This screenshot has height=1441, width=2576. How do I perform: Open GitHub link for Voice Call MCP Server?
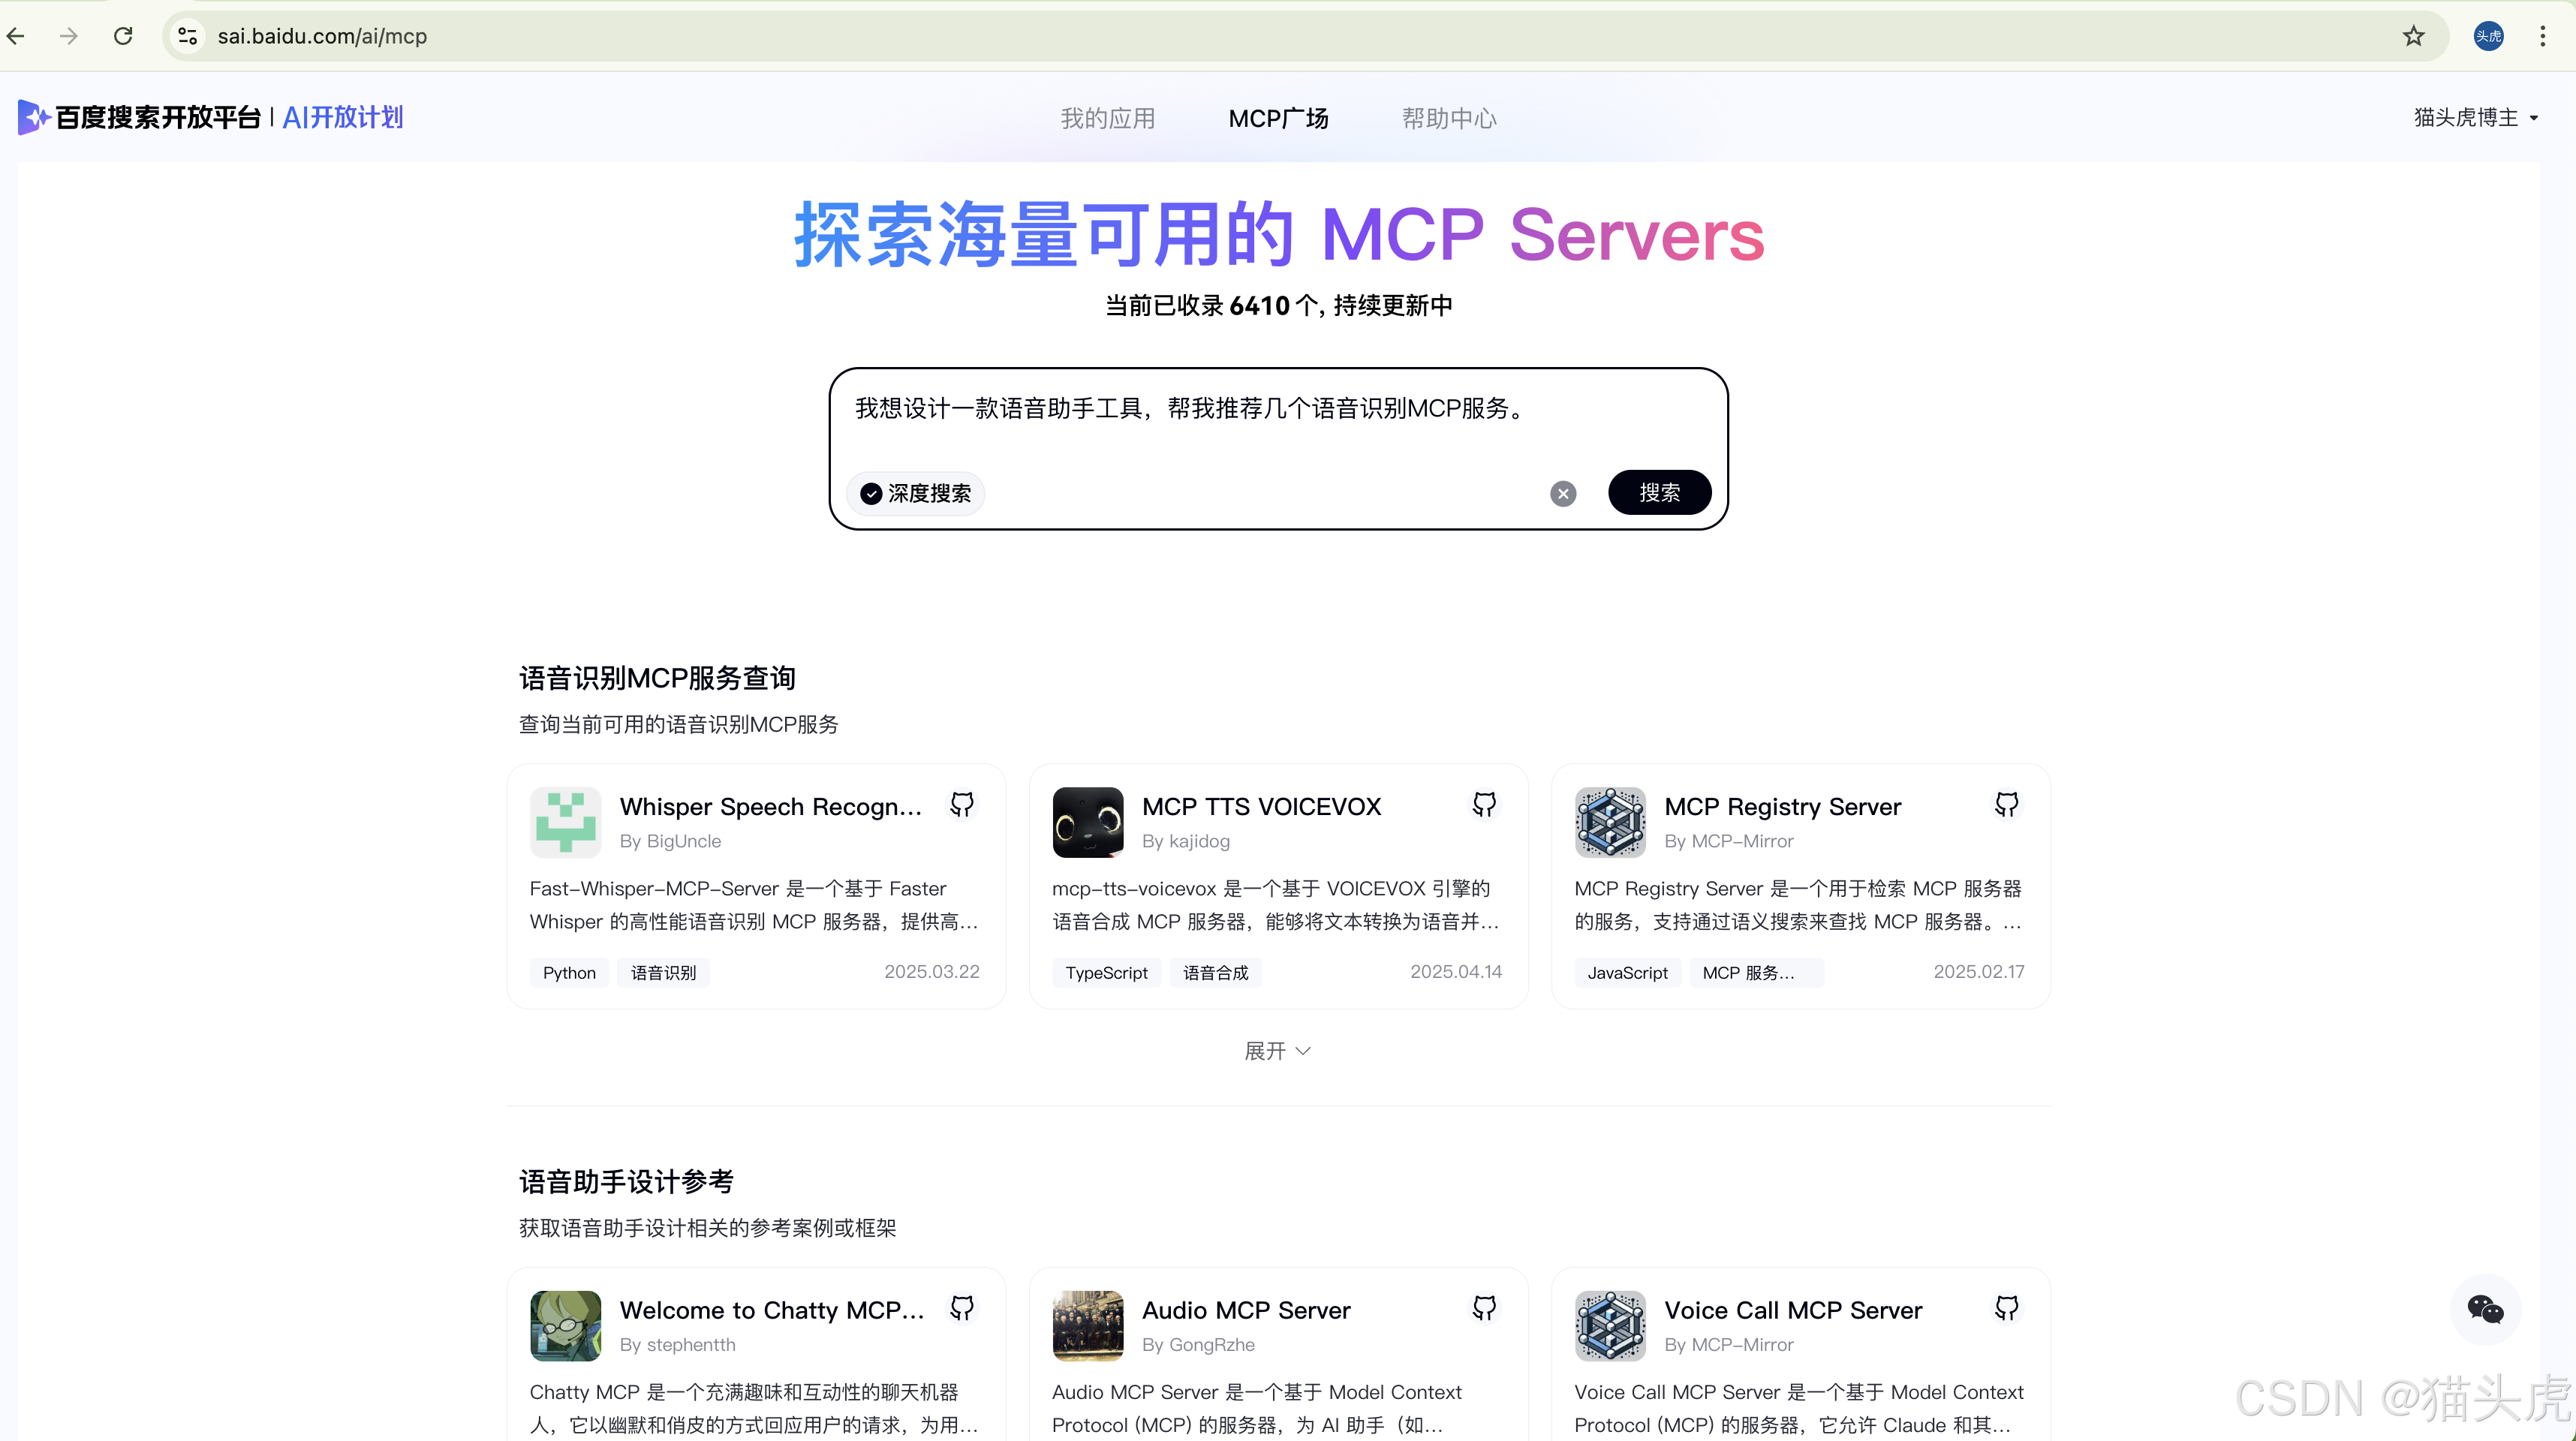[2006, 1308]
